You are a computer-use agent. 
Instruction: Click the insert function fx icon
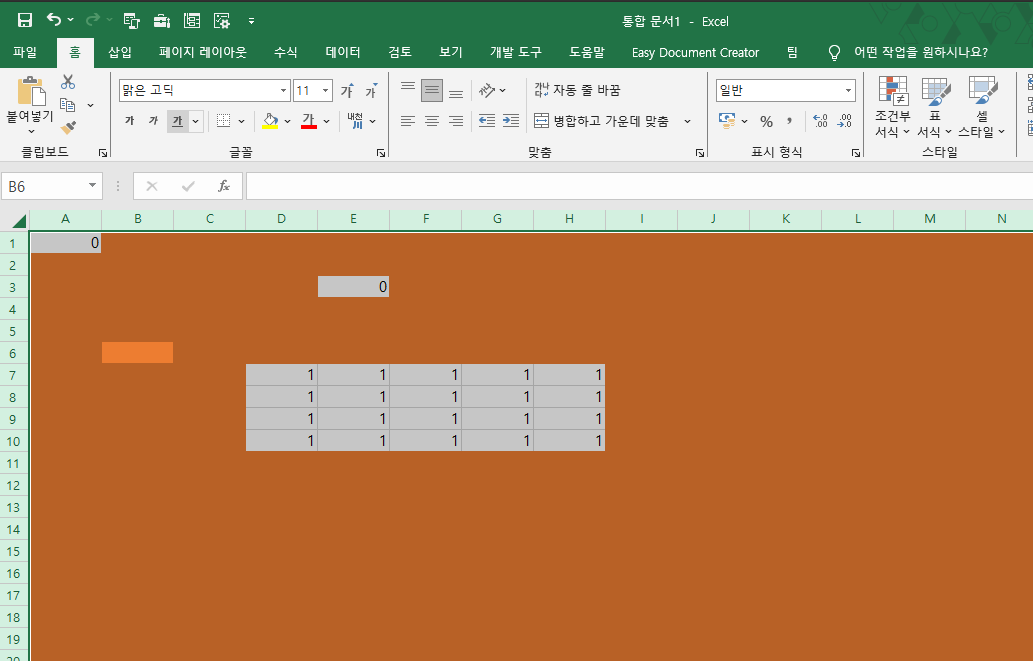point(224,187)
